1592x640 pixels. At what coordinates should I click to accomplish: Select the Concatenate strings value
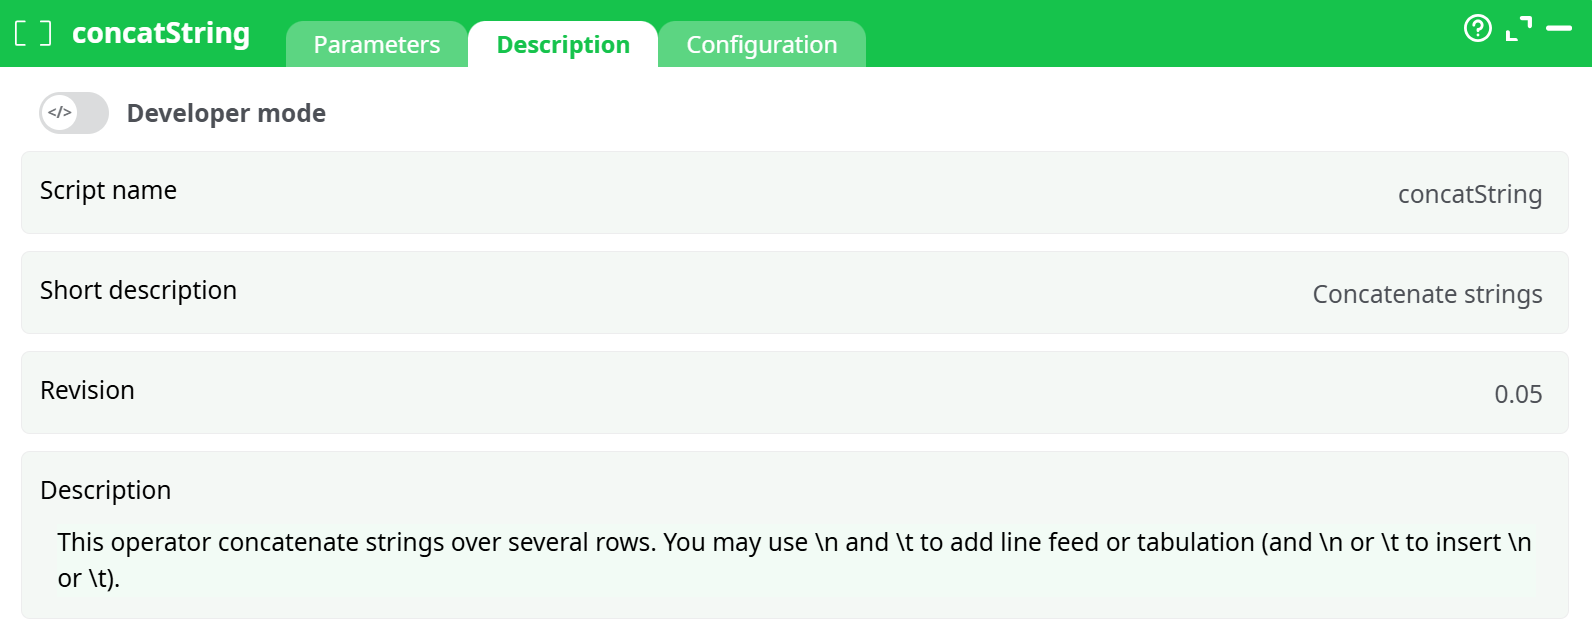click(x=1427, y=294)
